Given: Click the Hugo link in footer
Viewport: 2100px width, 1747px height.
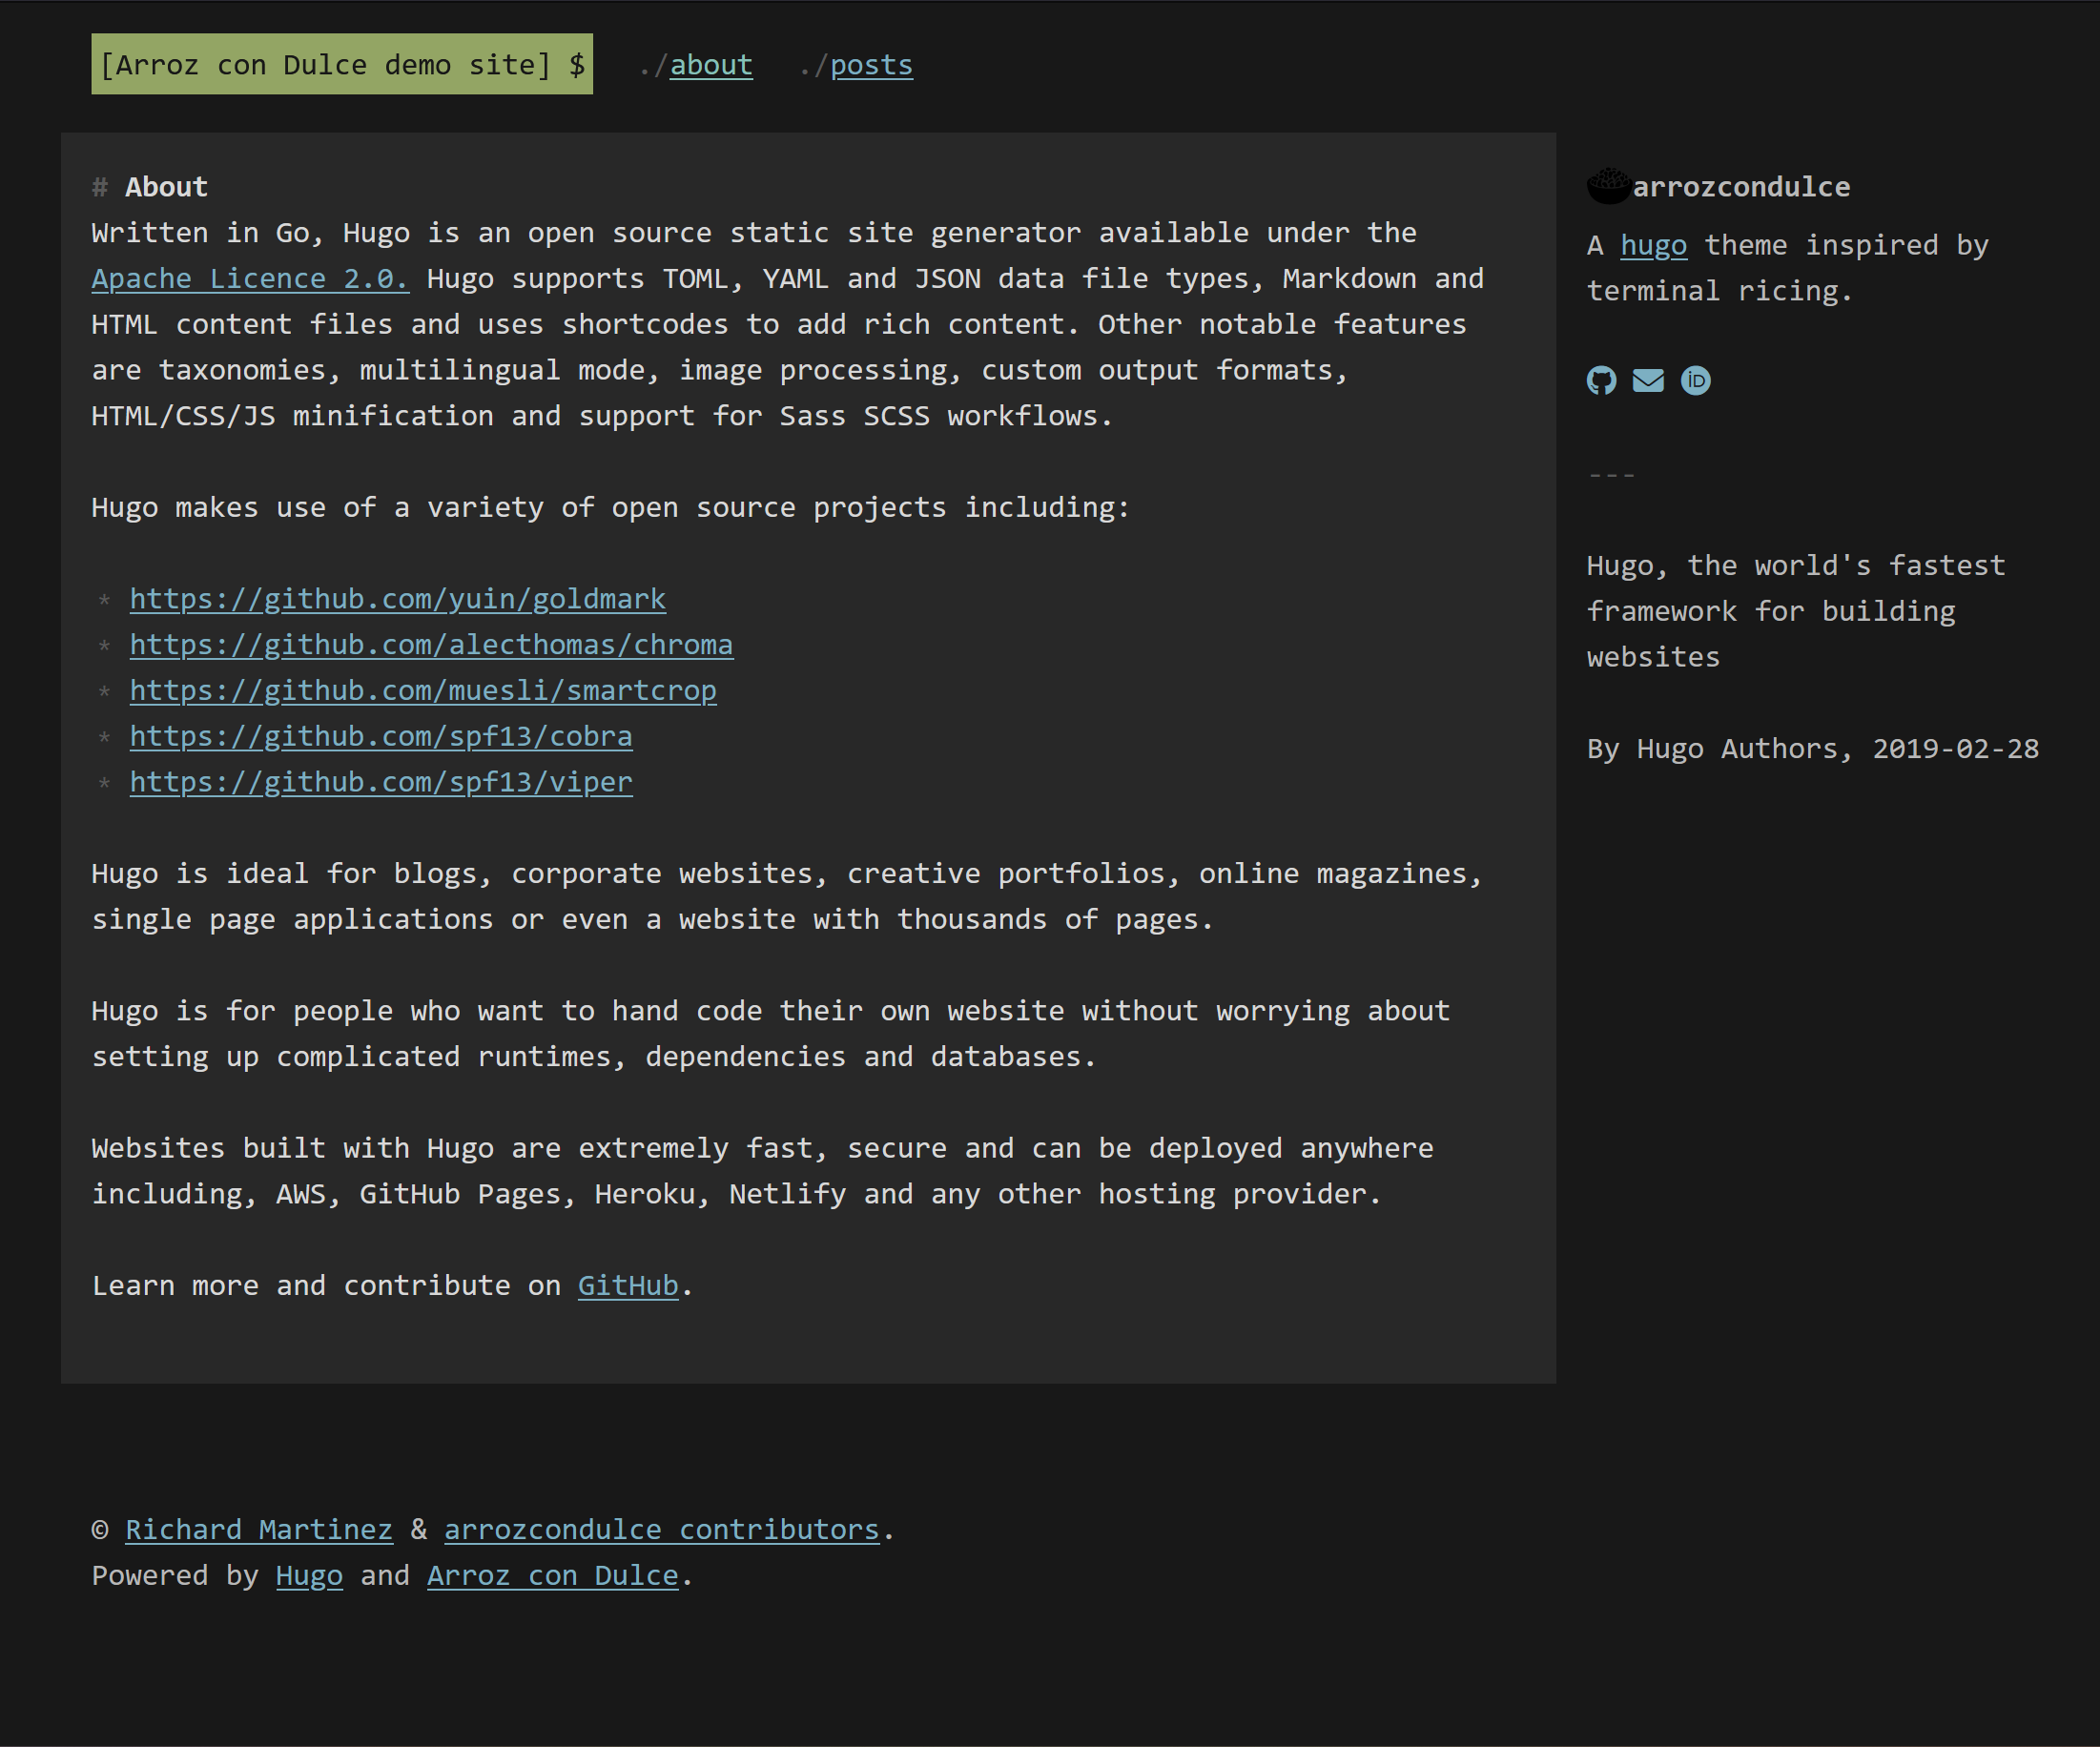Looking at the screenshot, I should tap(309, 1575).
